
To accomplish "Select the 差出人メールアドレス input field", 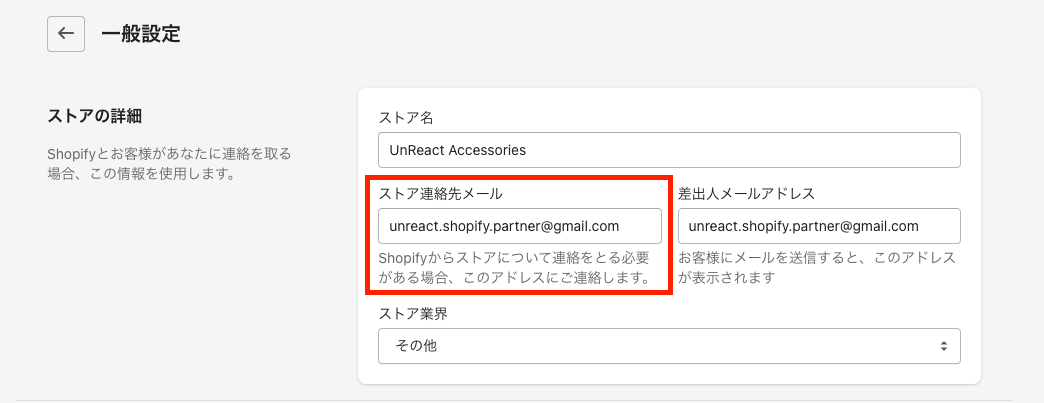I will click(818, 226).
